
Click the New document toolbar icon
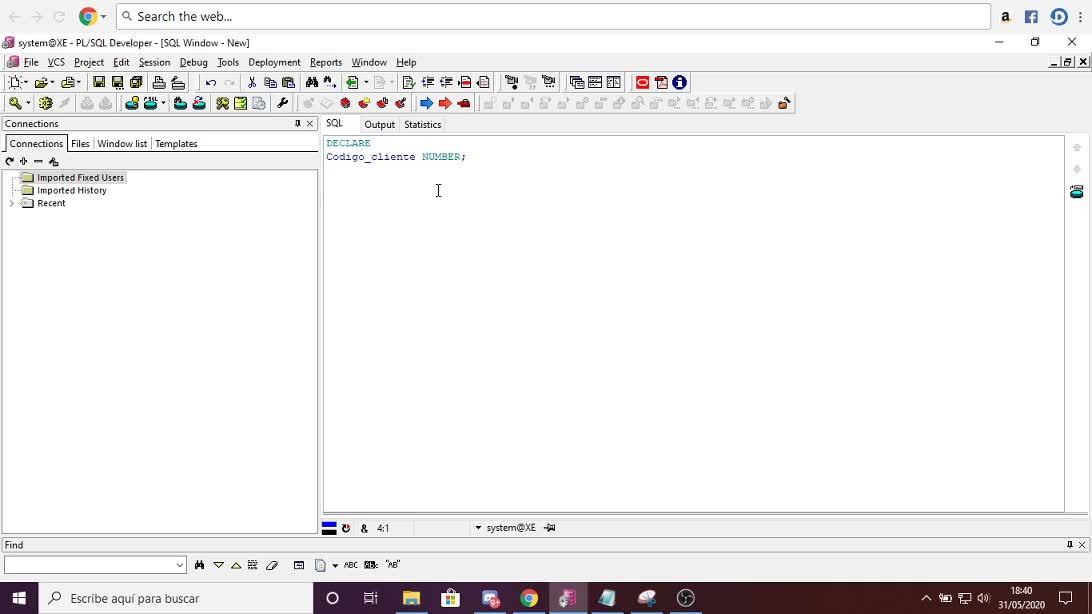pos(15,83)
